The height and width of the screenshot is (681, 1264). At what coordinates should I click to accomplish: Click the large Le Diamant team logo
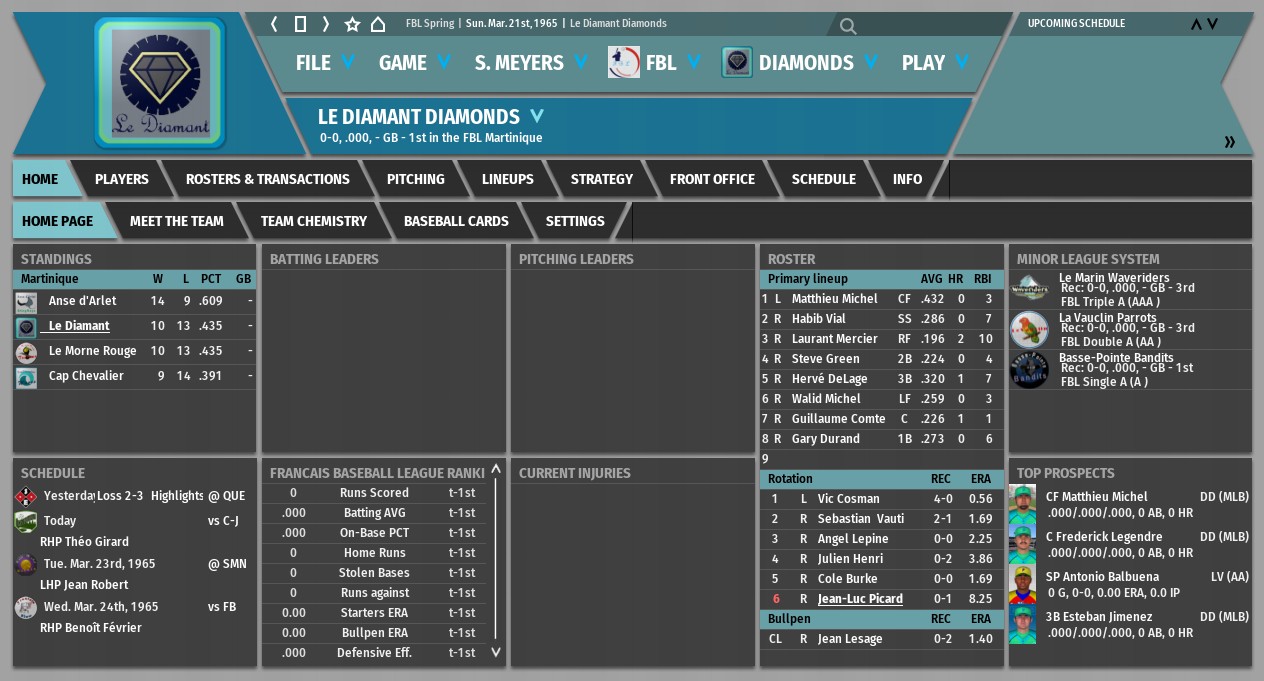[160, 83]
